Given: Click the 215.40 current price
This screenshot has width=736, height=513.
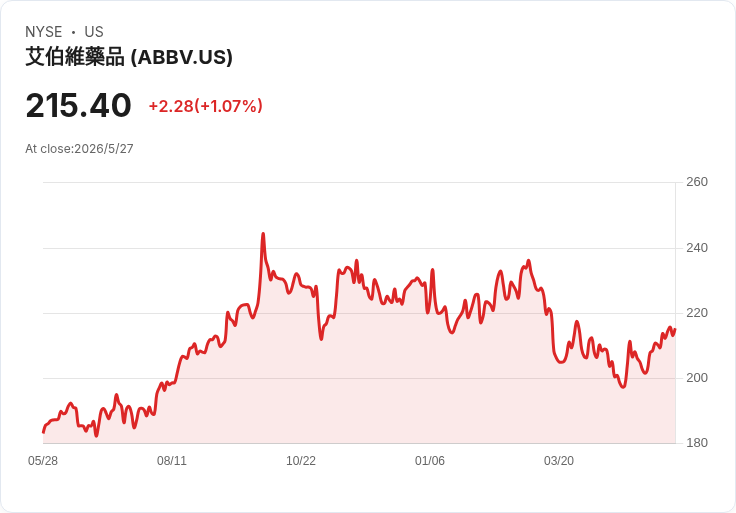Looking at the screenshot, I should [x=78, y=105].
